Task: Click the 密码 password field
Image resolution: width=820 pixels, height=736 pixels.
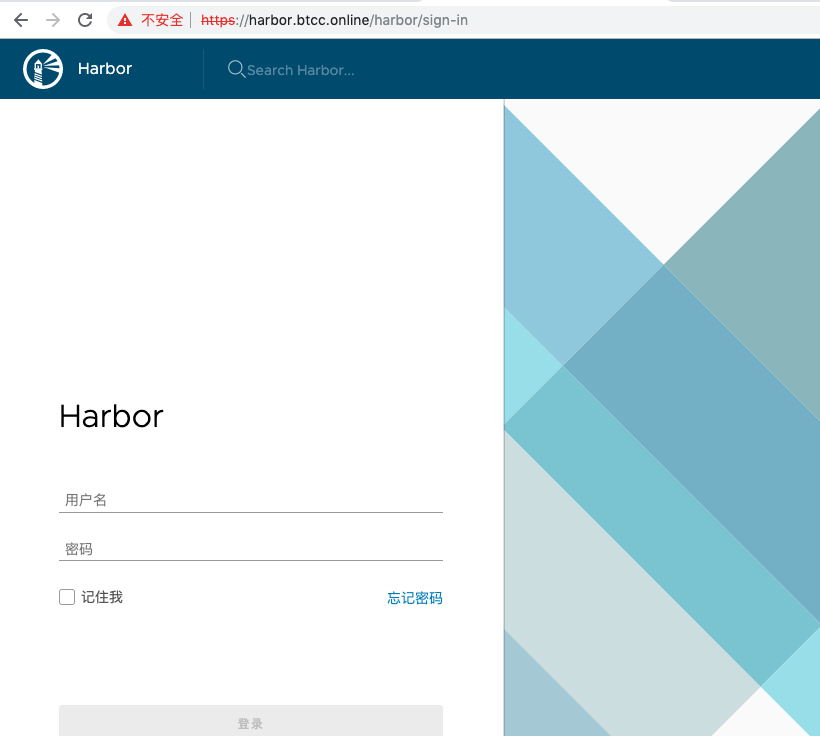Action: [x=250, y=549]
